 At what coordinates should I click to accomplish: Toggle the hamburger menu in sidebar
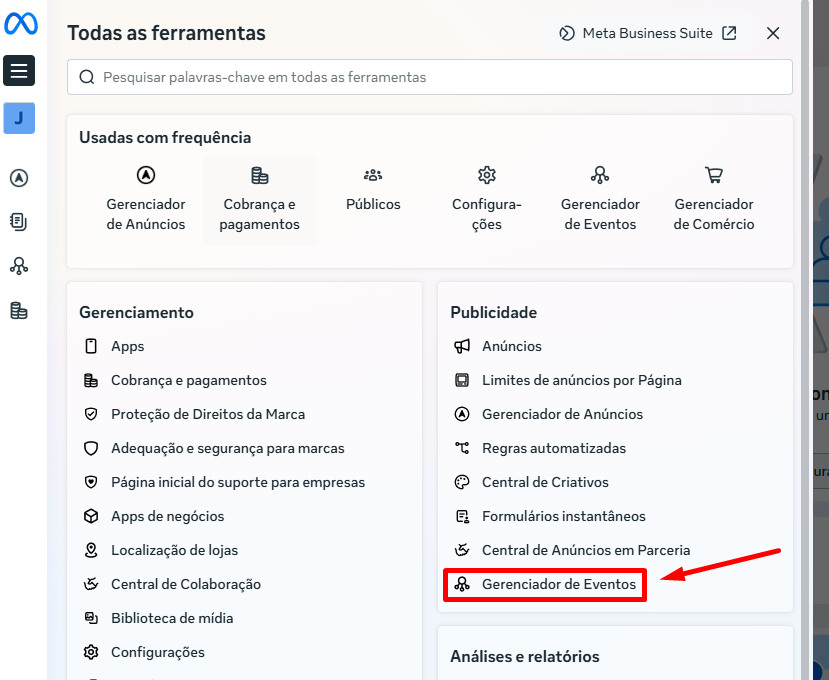[19, 70]
